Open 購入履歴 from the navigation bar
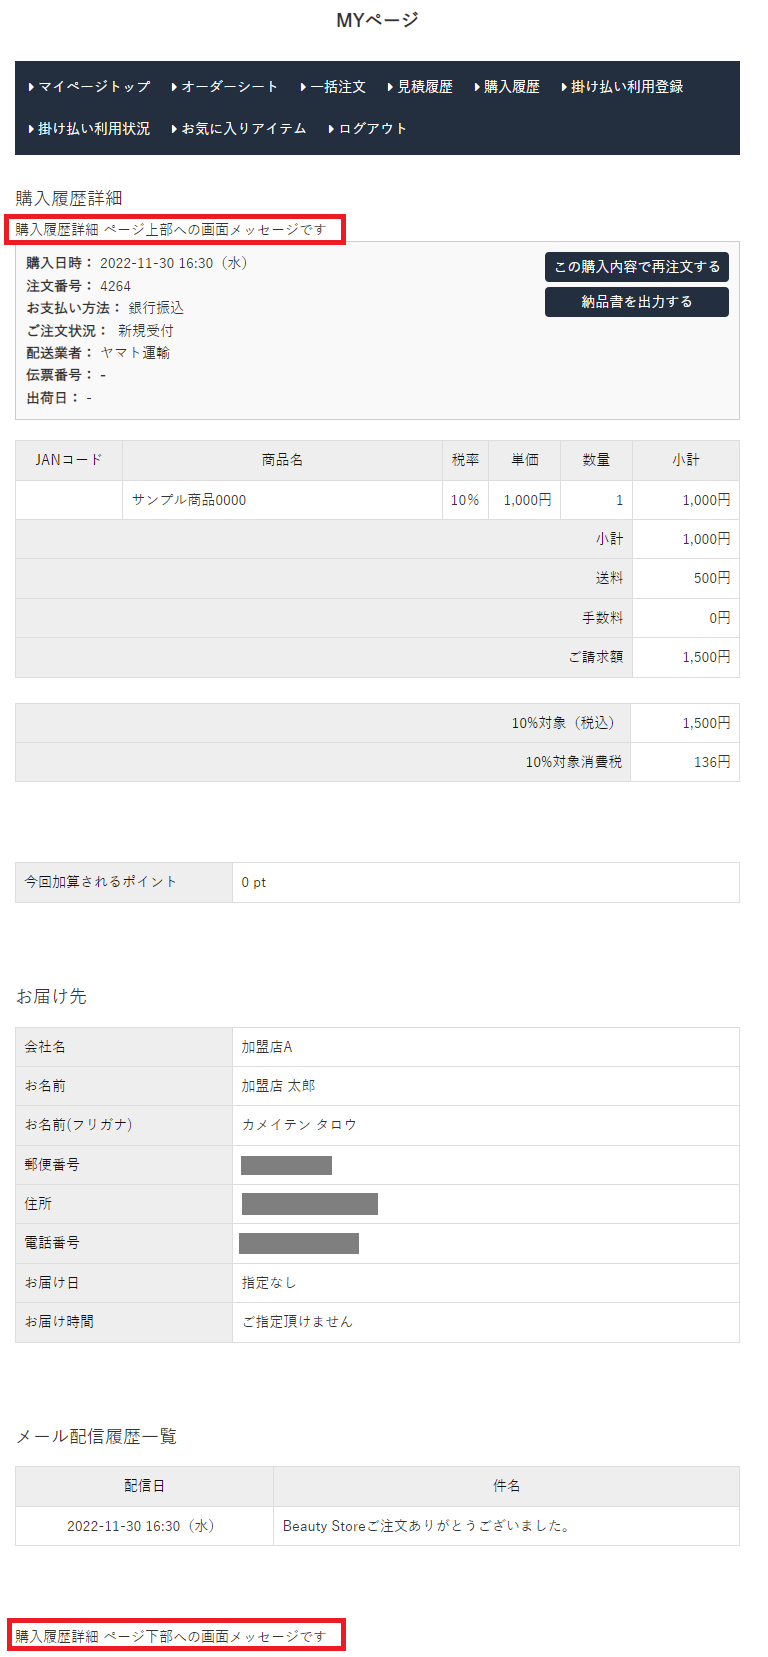Screen dimensions: 768x1657 pos(511,87)
